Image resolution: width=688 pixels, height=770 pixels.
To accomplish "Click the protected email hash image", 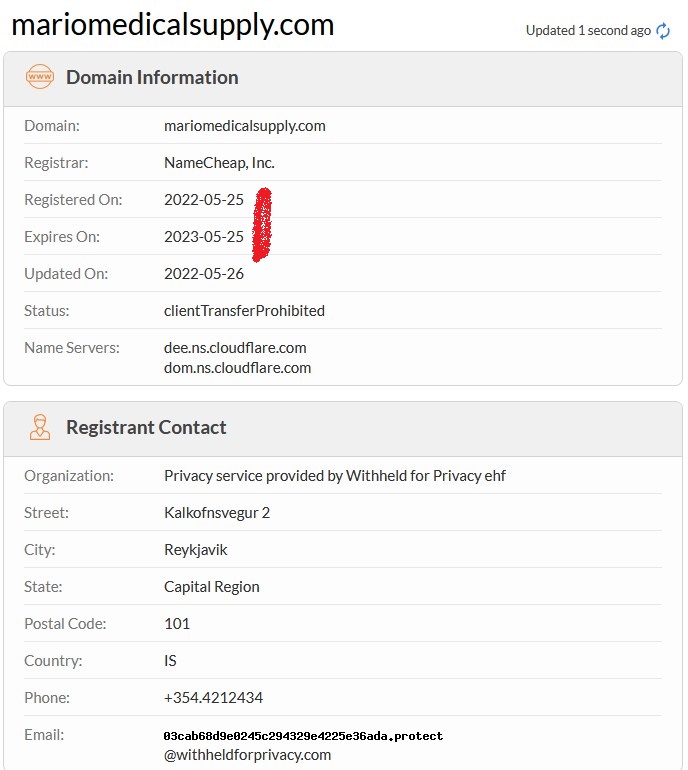I will pyautogui.click(x=303, y=736).
